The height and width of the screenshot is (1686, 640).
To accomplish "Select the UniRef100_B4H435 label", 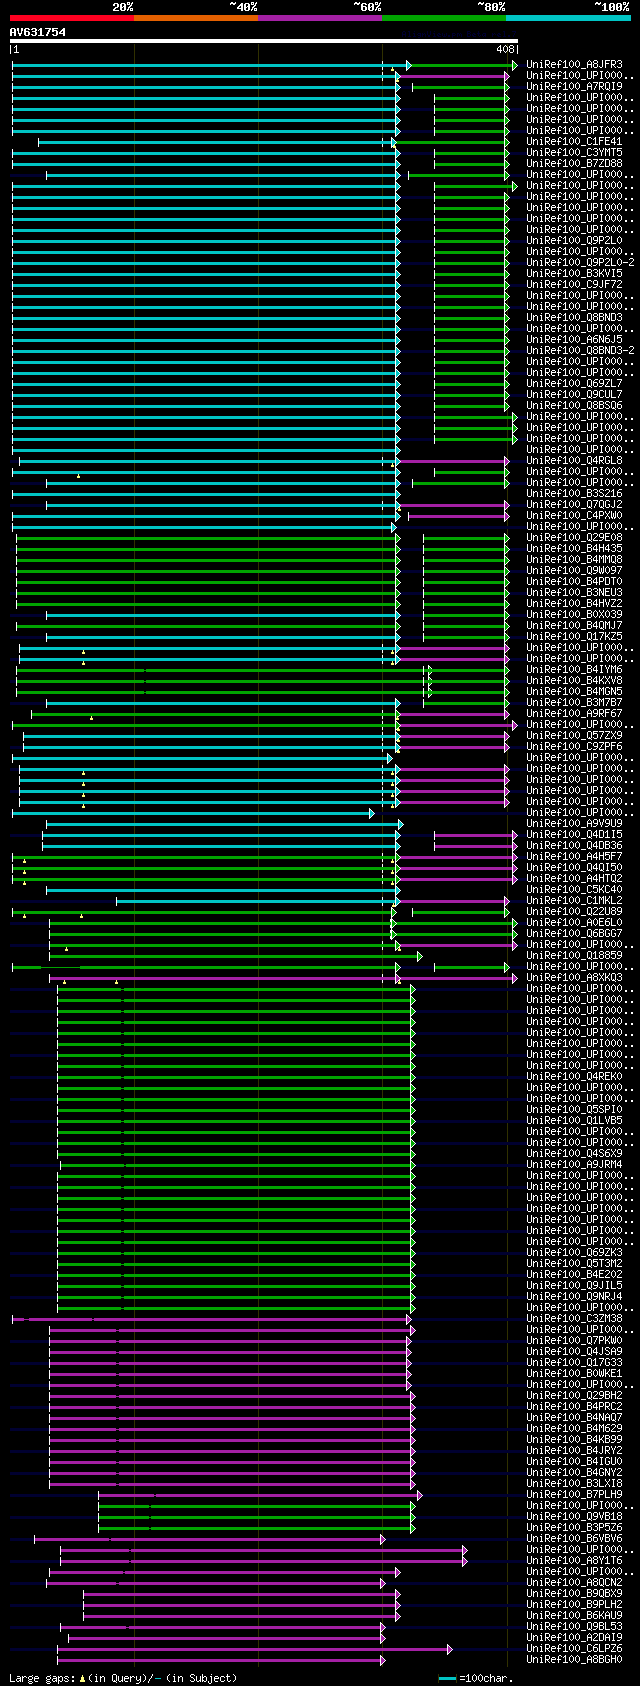I will (574, 549).
